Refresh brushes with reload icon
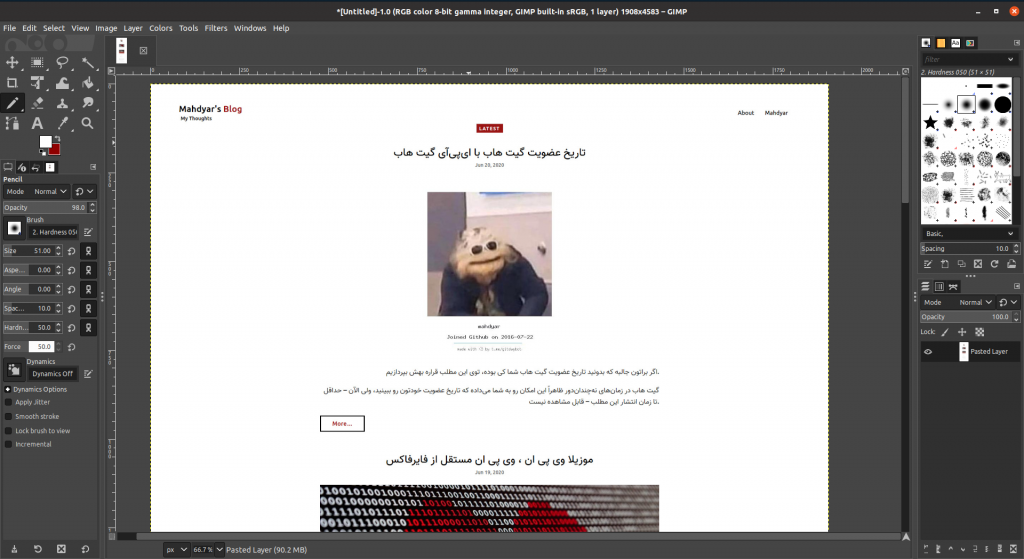The height and width of the screenshot is (559, 1024). pyautogui.click(x=994, y=264)
